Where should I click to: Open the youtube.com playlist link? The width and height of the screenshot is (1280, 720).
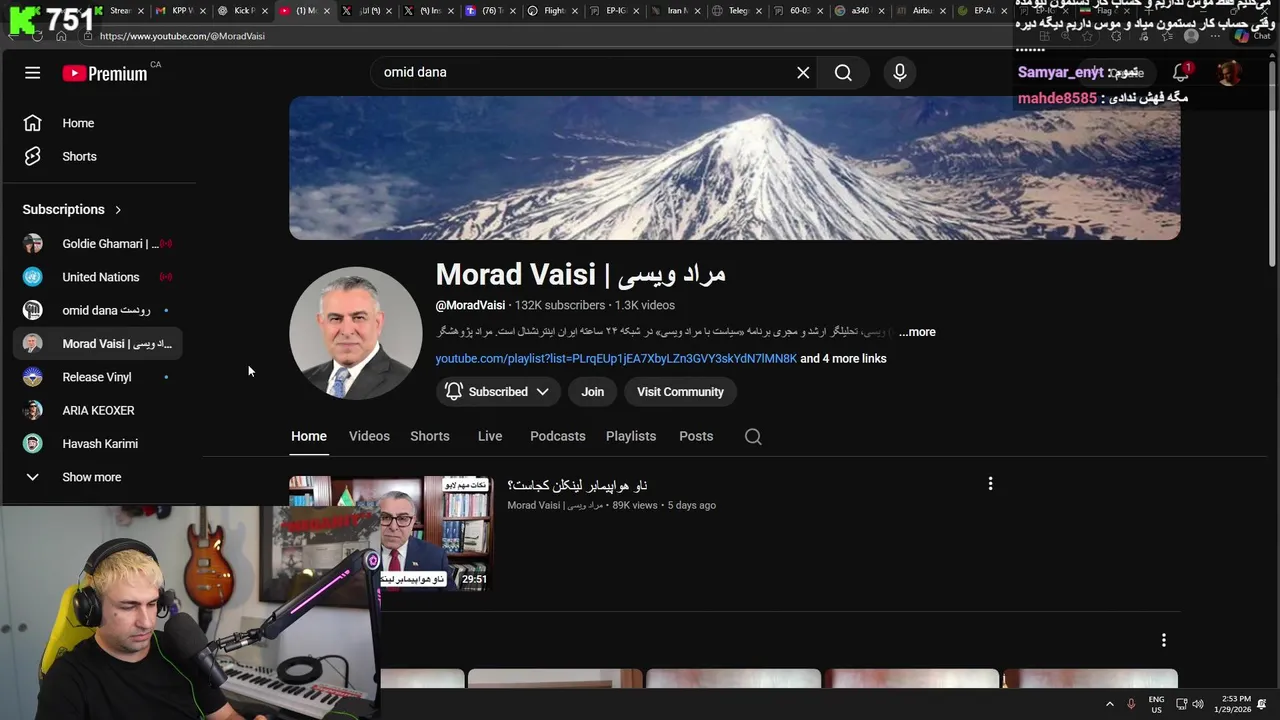616,358
